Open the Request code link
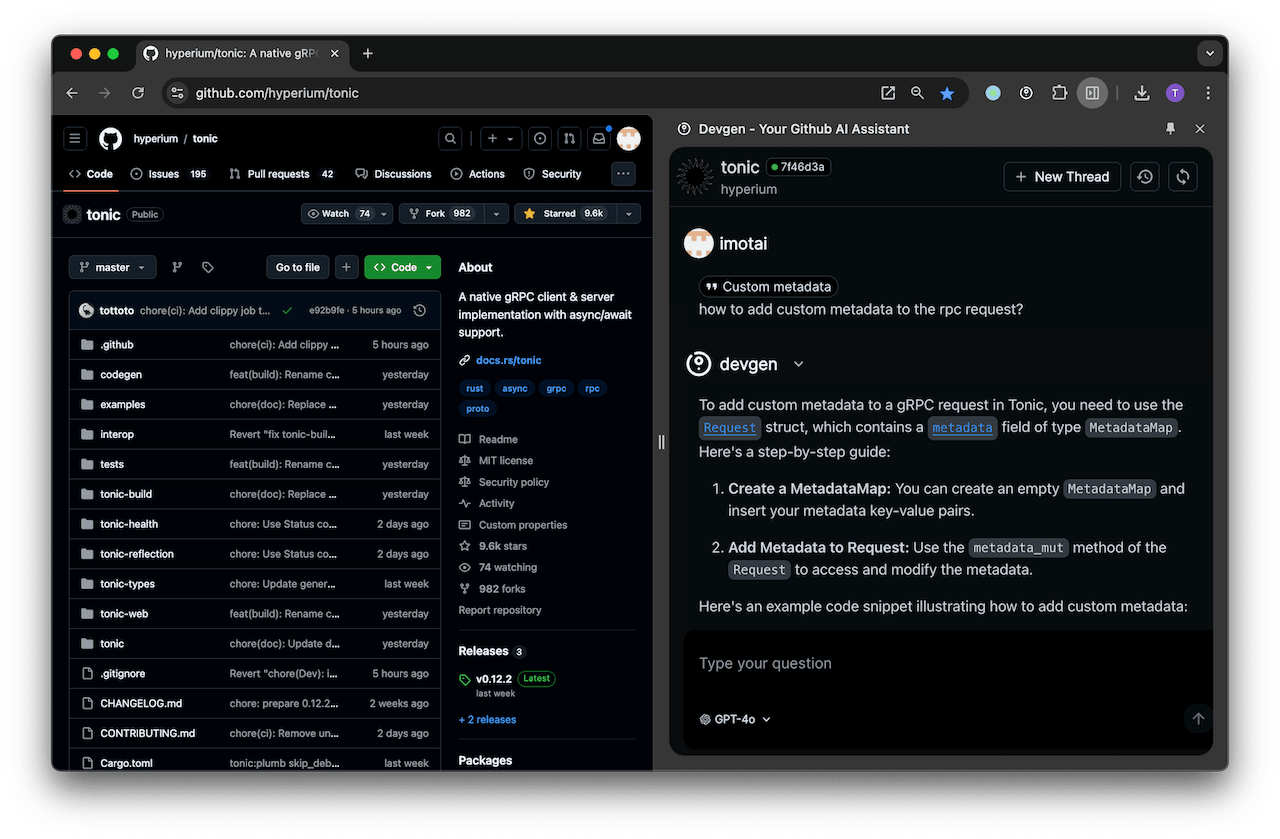 pyautogui.click(x=730, y=428)
